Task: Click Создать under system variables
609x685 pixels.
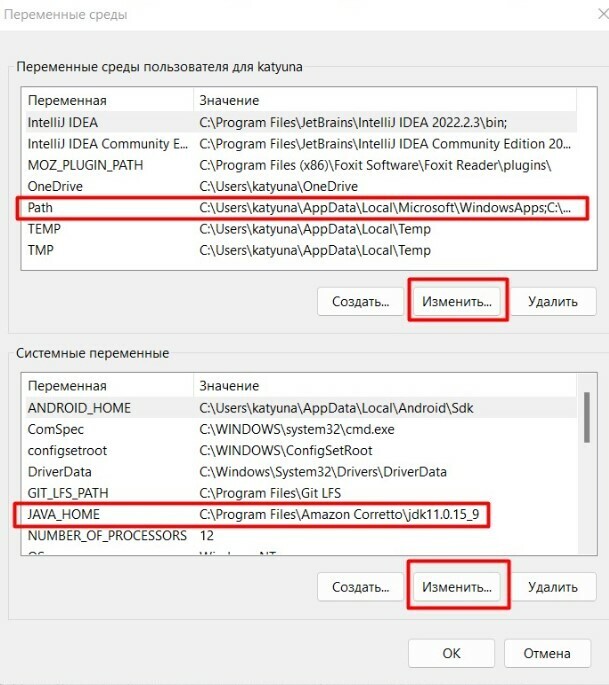Action: pyautogui.click(x=361, y=587)
